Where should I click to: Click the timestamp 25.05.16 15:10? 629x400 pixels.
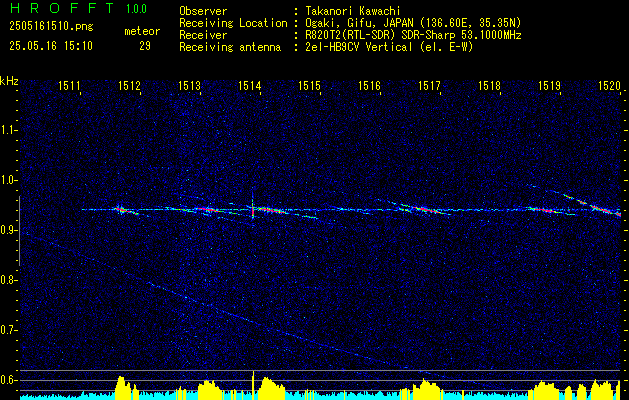pos(51,46)
